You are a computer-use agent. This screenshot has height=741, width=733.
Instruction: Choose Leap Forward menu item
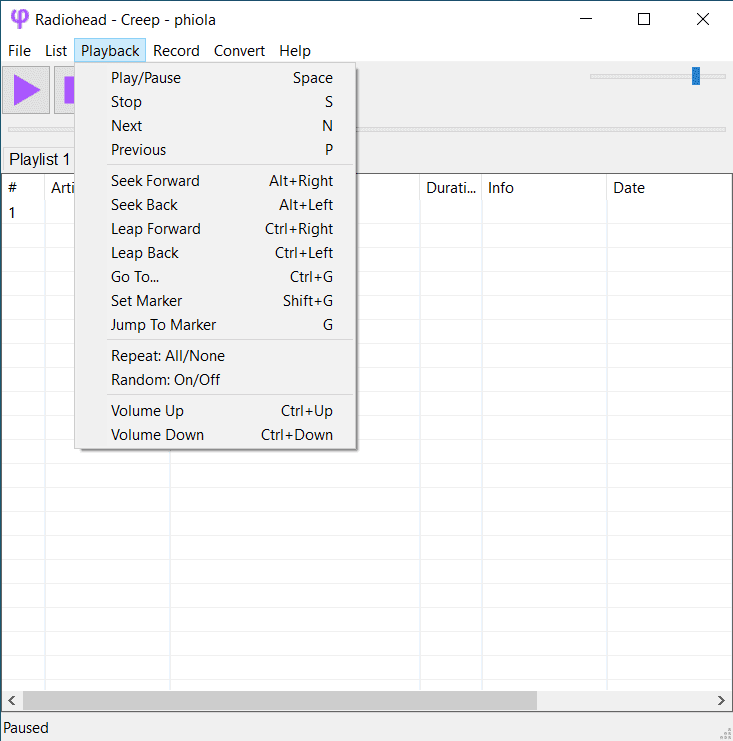tap(216, 229)
